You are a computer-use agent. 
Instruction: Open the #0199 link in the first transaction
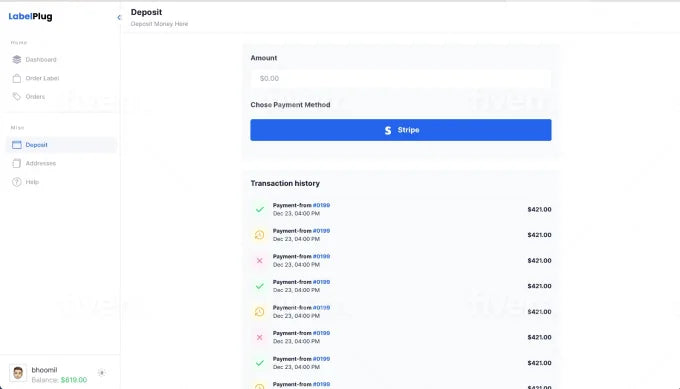click(x=321, y=205)
